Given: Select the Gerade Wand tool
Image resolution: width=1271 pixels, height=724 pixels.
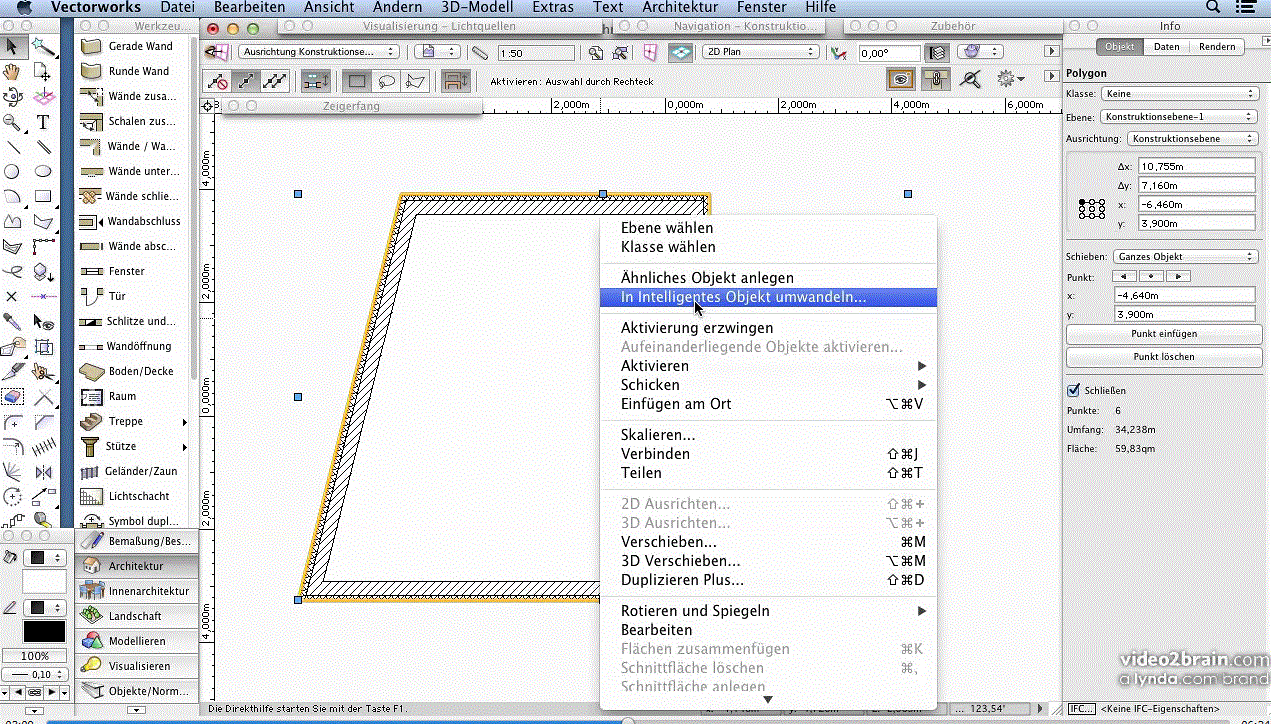Looking at the screenshot, I should point(130,46).
